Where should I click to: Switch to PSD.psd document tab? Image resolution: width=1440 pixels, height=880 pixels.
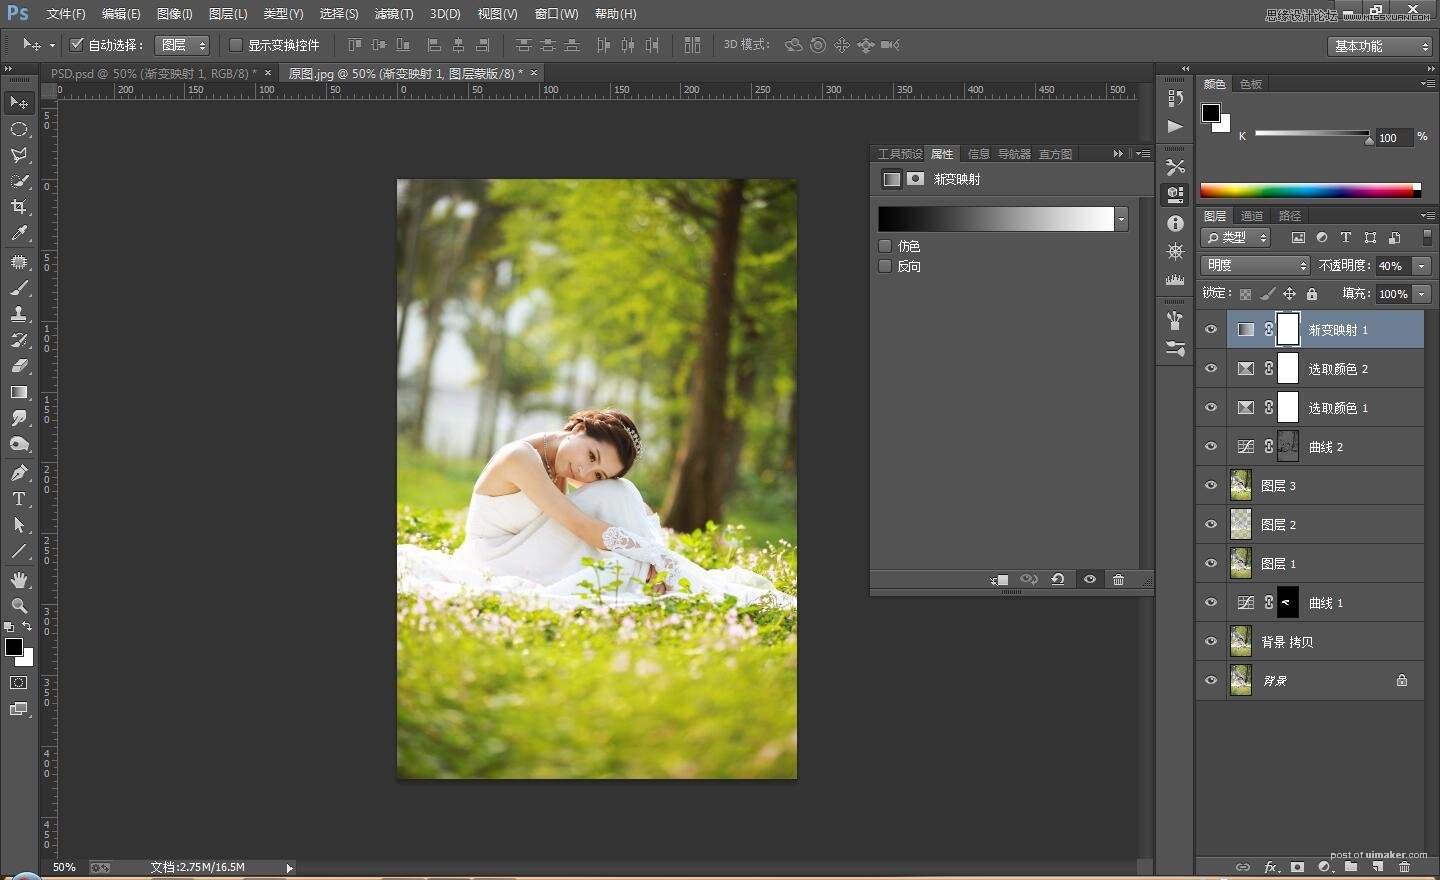[x=153, y=73]
